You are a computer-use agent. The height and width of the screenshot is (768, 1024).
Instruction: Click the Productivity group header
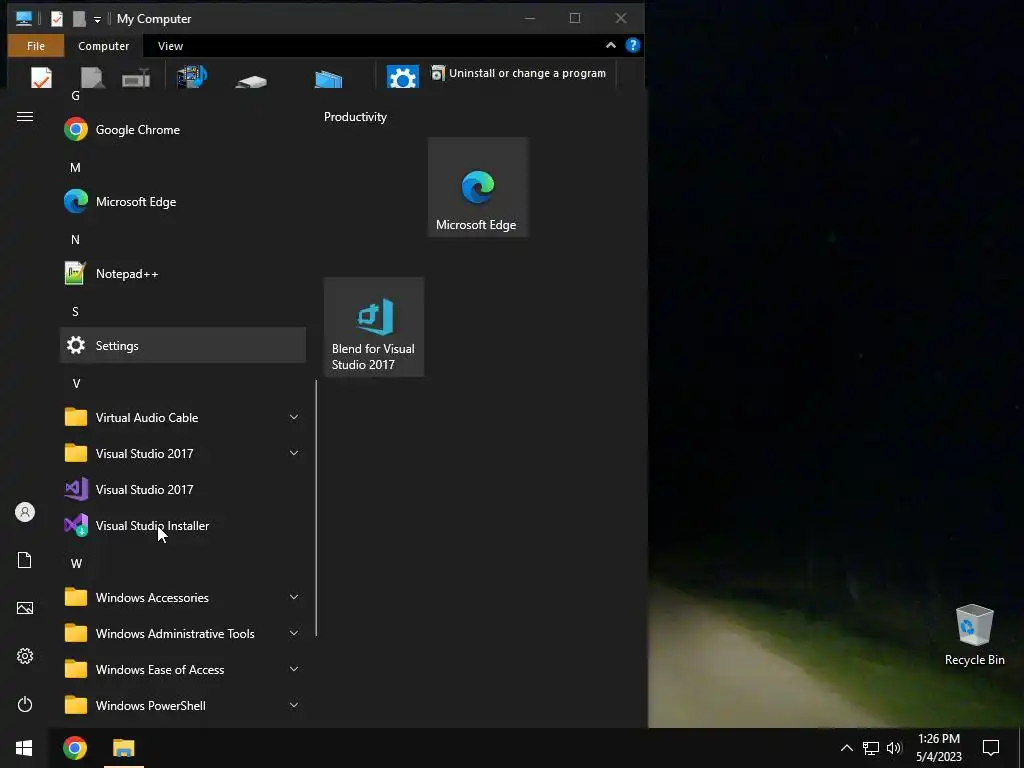[x=355, y=117]
